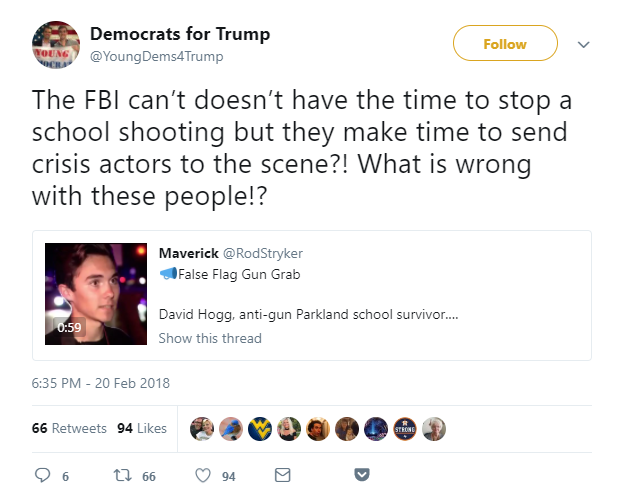
Task: Click the WV logo liker avatar
Action: (x=259, y=428)
